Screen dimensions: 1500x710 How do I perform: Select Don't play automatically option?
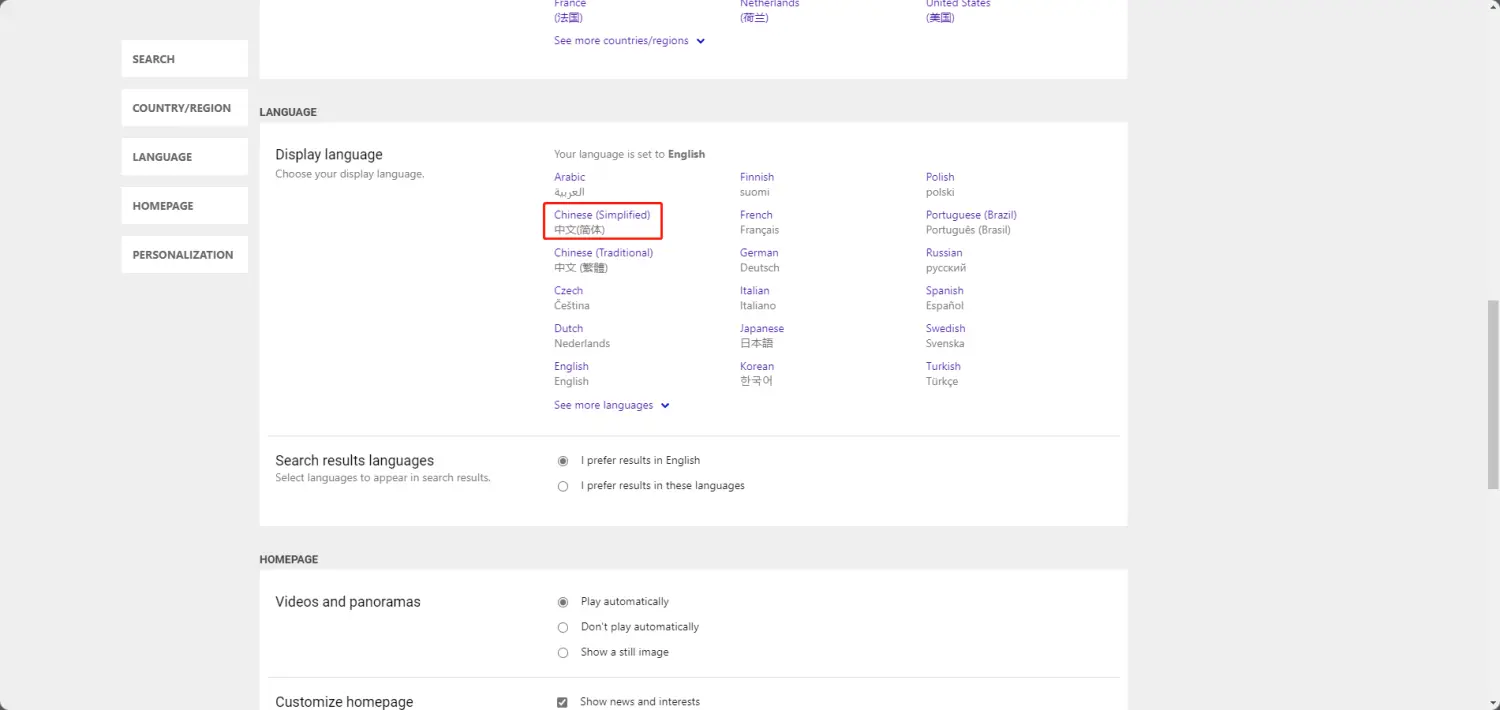[x=563, y=627]
